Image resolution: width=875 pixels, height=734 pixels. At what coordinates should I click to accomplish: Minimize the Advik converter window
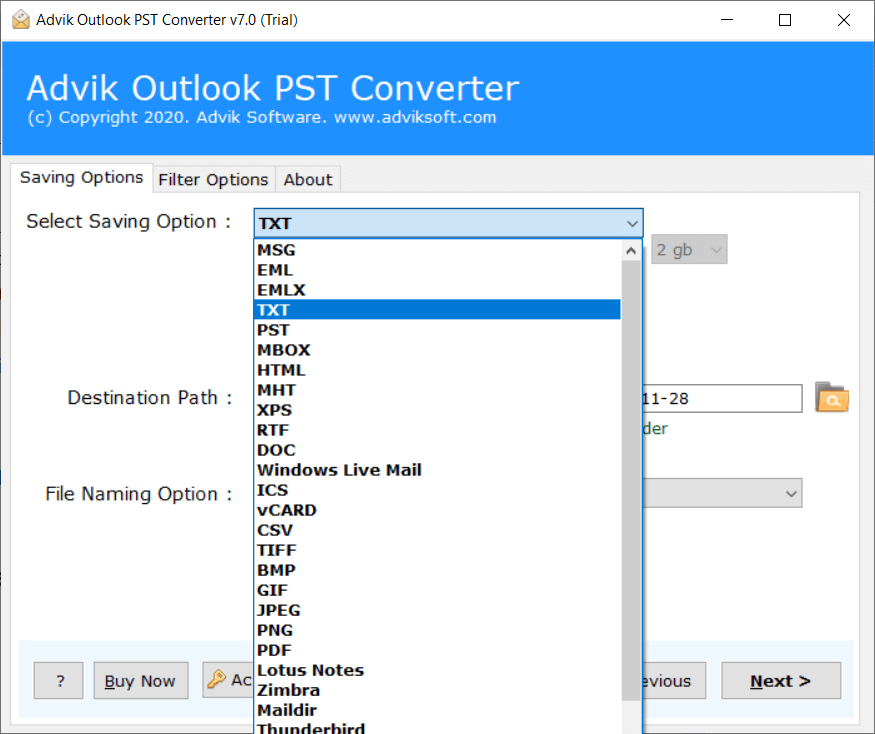[727, 20]
